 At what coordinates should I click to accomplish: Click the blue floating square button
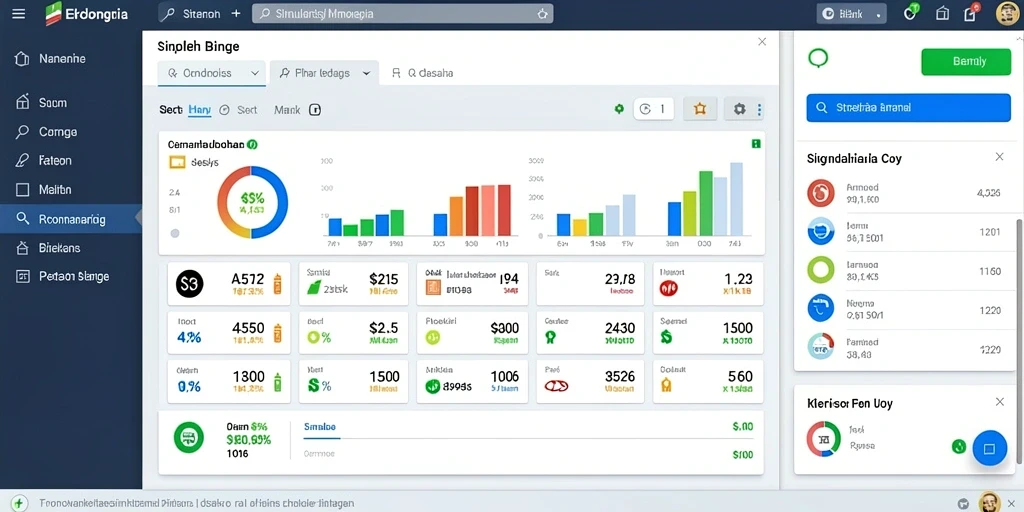(x=989, y=448)
